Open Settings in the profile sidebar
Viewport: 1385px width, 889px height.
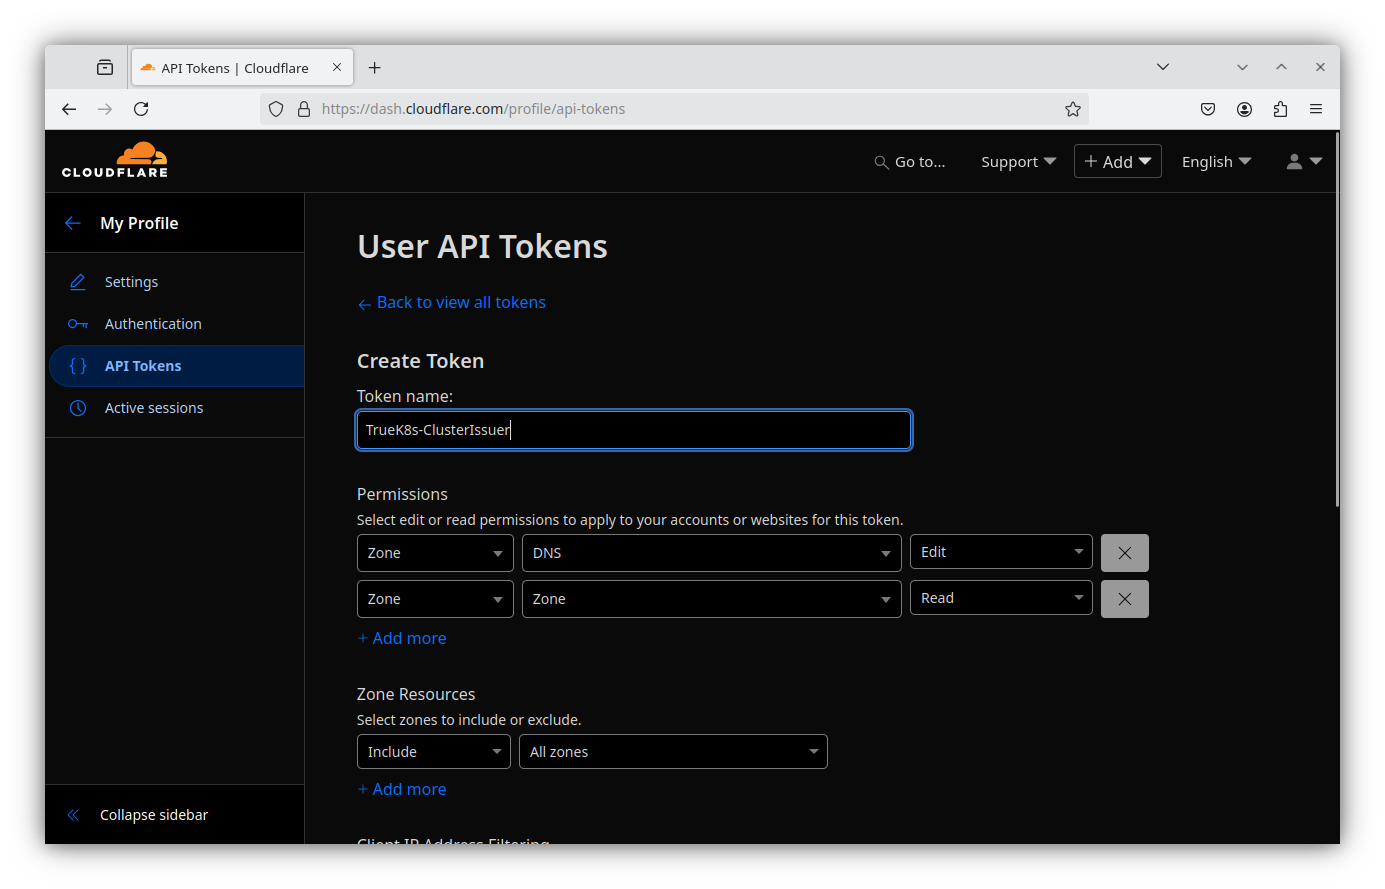click(x=131, y=282)
